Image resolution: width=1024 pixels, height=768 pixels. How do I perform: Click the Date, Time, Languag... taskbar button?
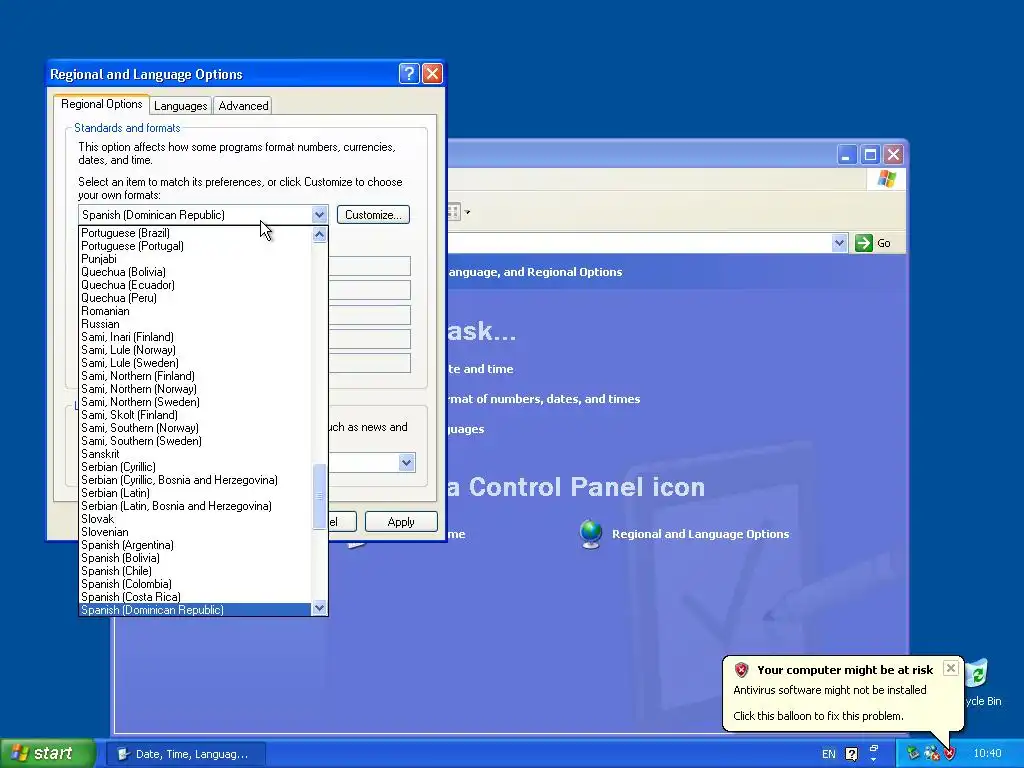click(186, 754)
